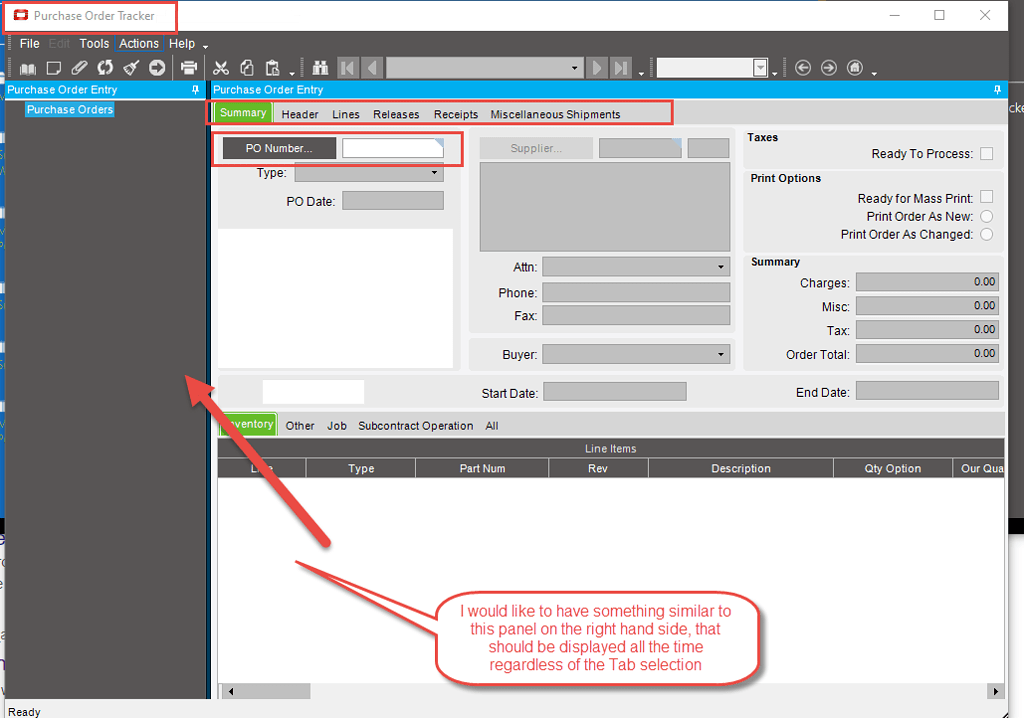Switch to the Releases tab
Viewport: 1024px width, 718px height.
click(x=396, y=114)
